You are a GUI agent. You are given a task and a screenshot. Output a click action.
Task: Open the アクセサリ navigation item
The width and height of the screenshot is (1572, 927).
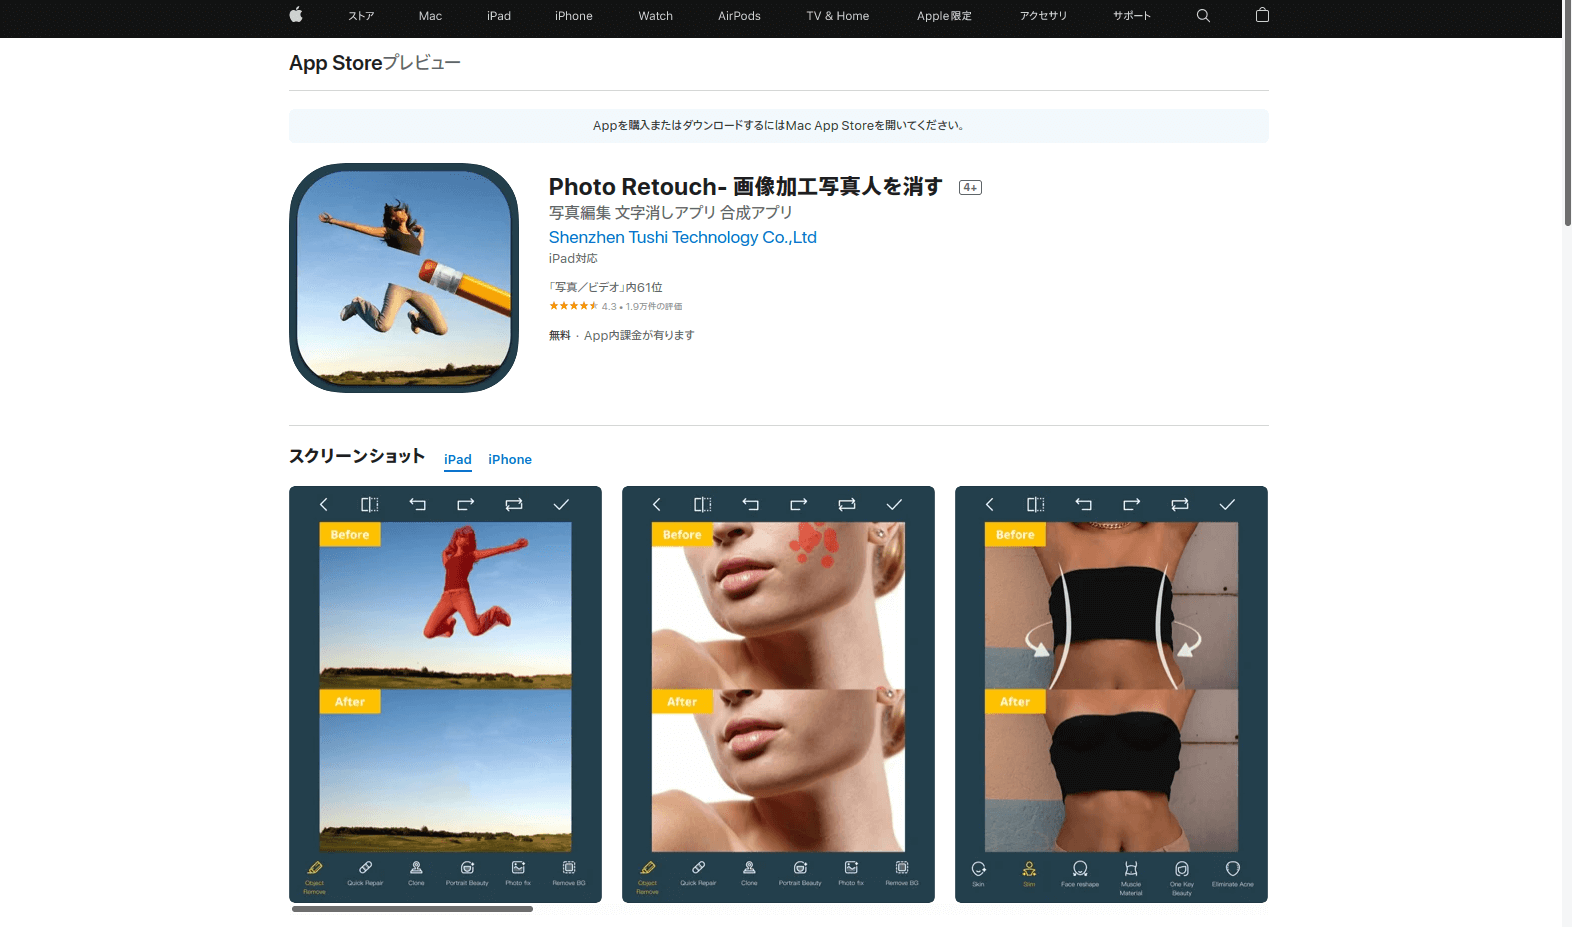1043,16
